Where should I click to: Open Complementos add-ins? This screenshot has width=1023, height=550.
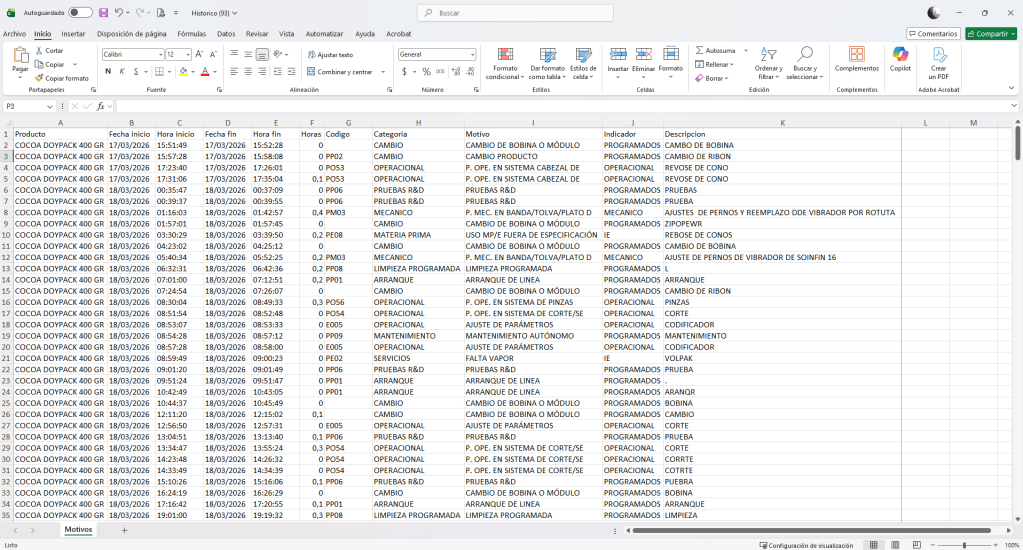click(x=856, y=55)
